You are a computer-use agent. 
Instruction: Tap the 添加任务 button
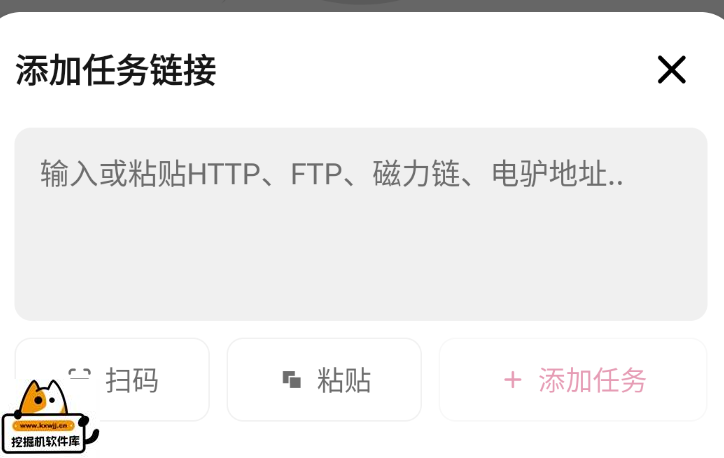click(573, 380)
